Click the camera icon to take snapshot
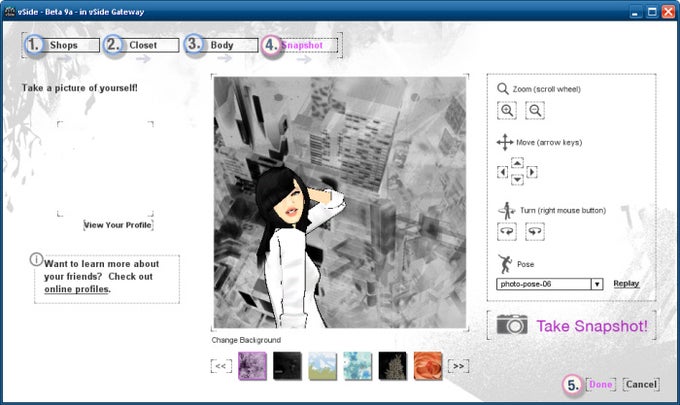The height and width of the screenshot is (405, 680). click(x=512, y=324)
